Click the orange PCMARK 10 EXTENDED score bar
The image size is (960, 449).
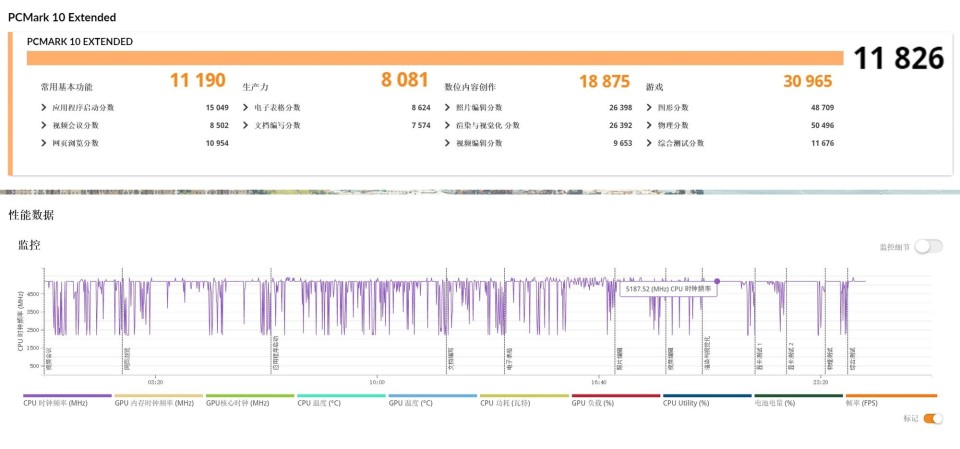point(435,58)
